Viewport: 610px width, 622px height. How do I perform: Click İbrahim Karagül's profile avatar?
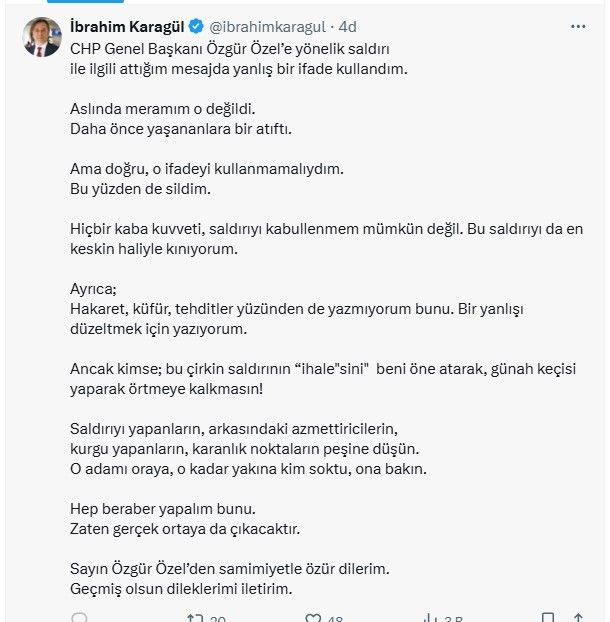(40, 39)
